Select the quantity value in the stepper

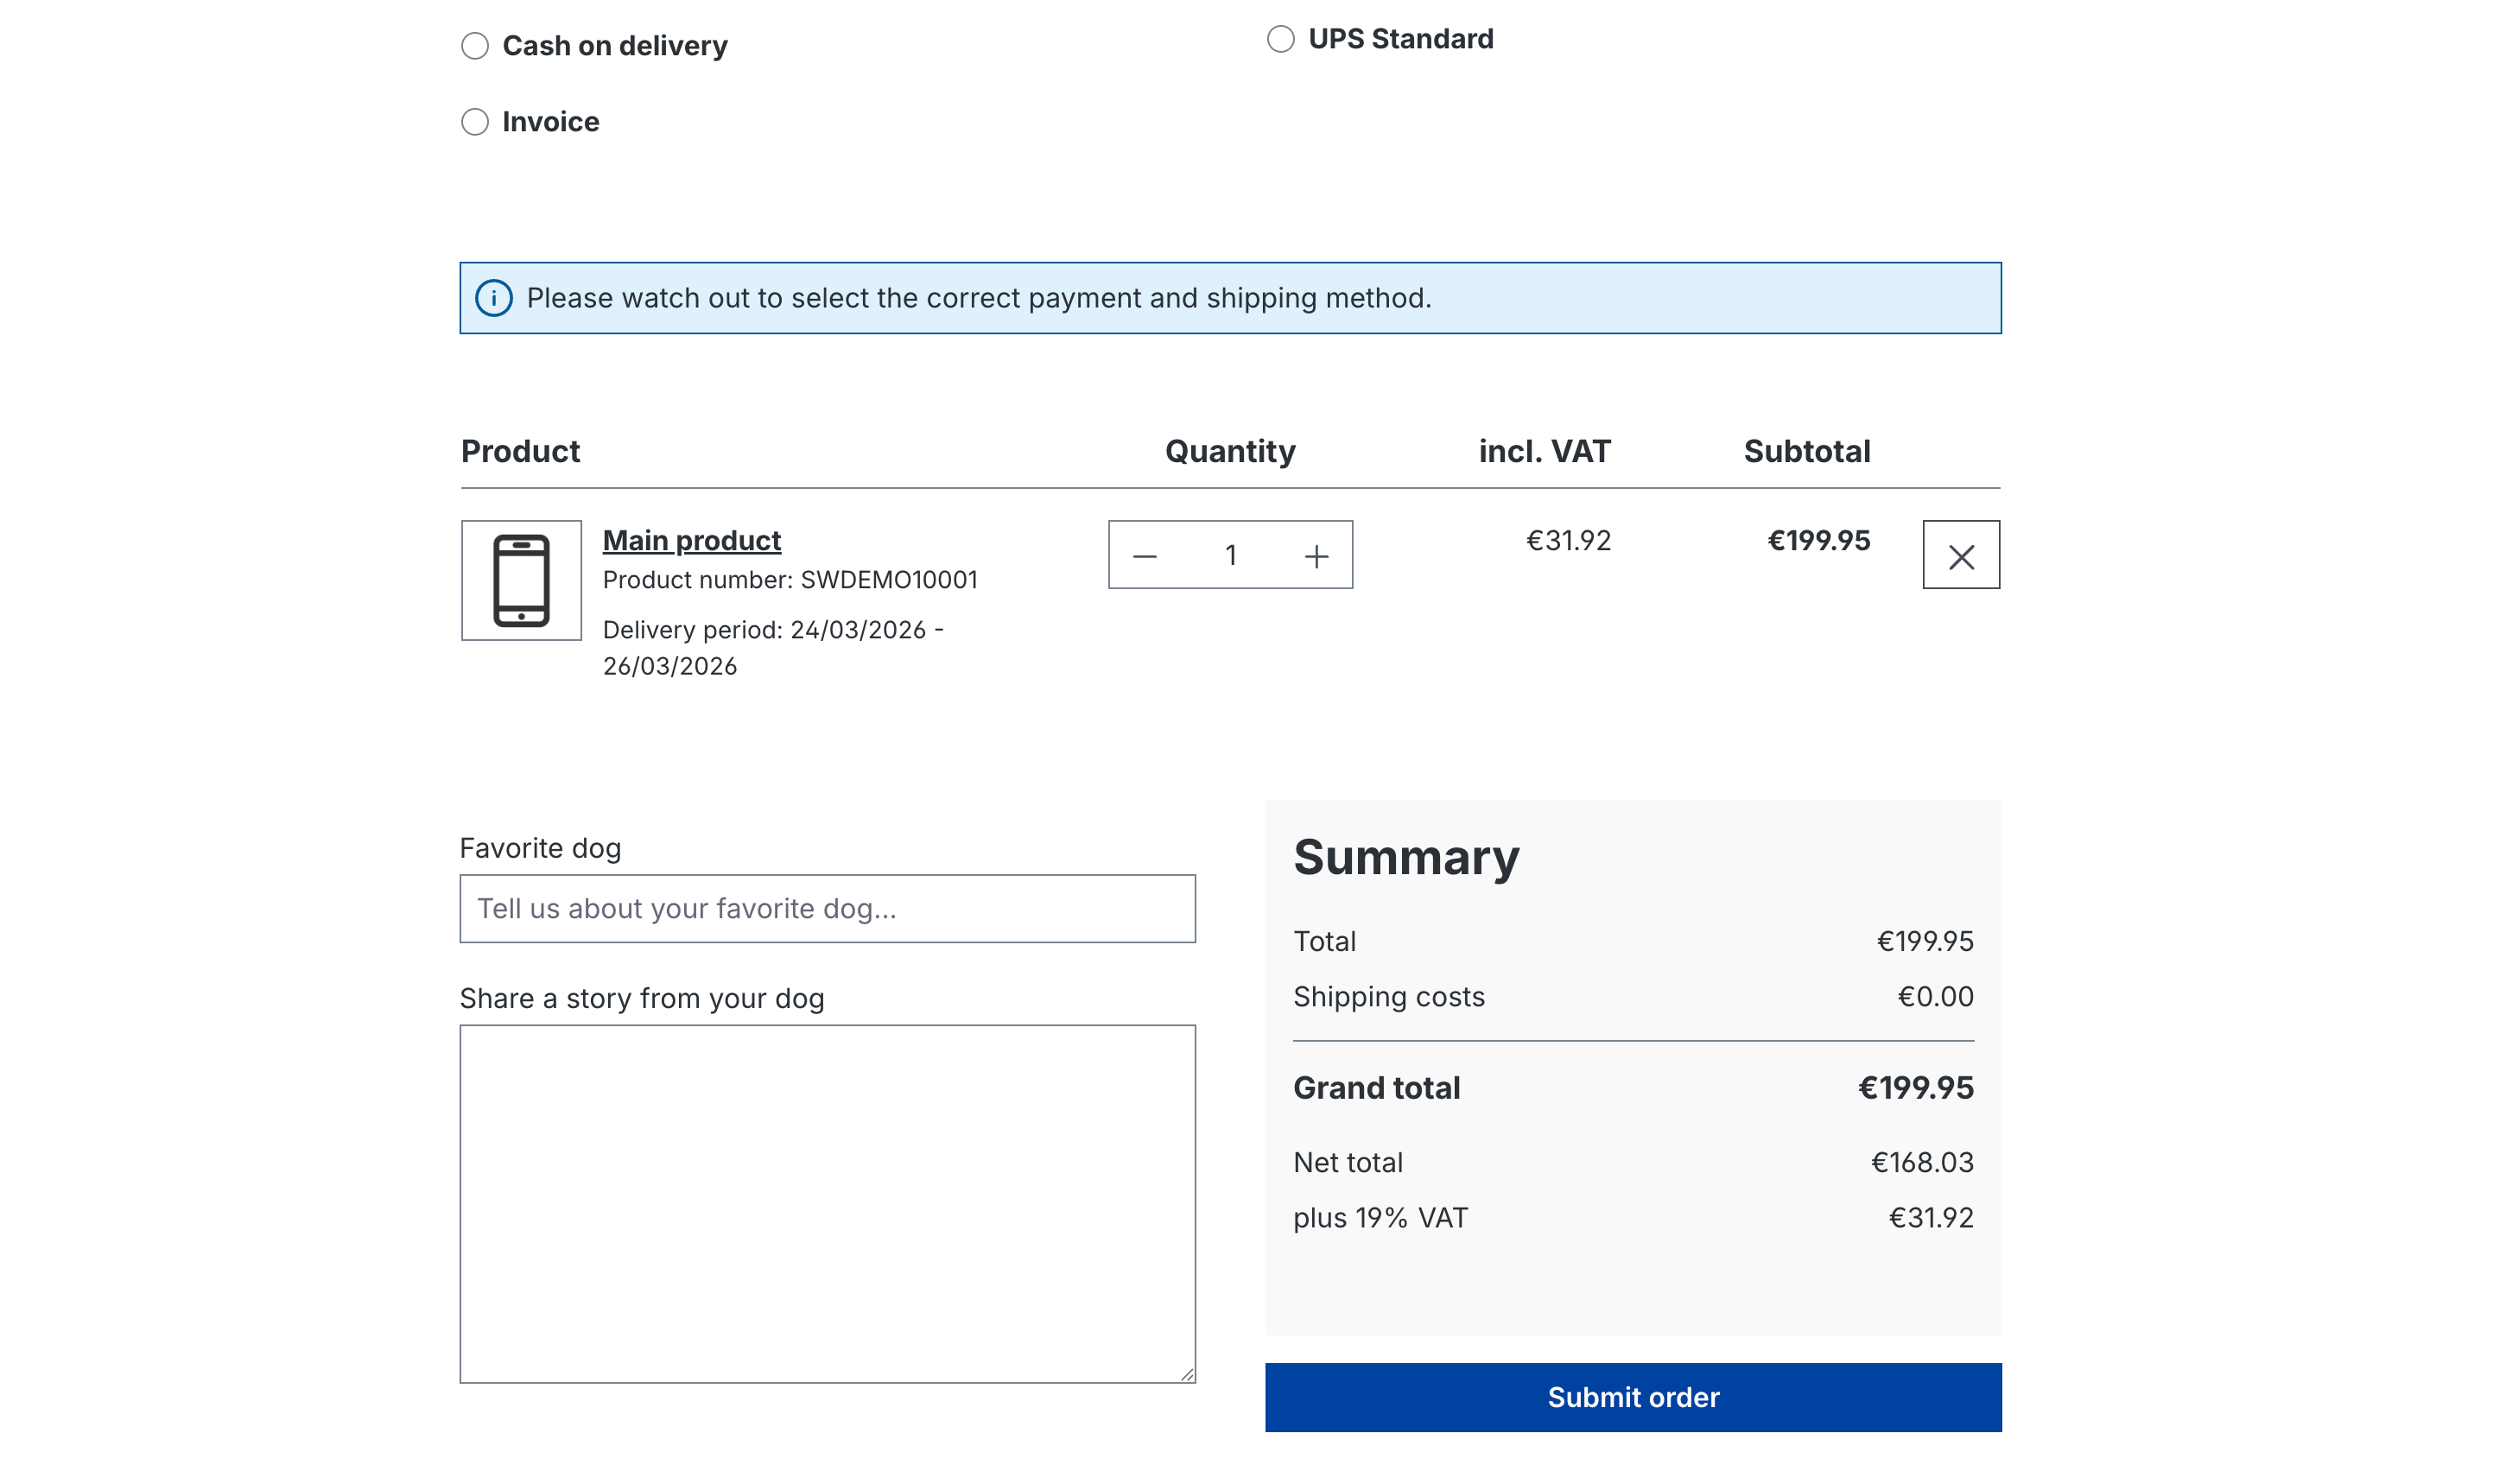[1231, 555]
